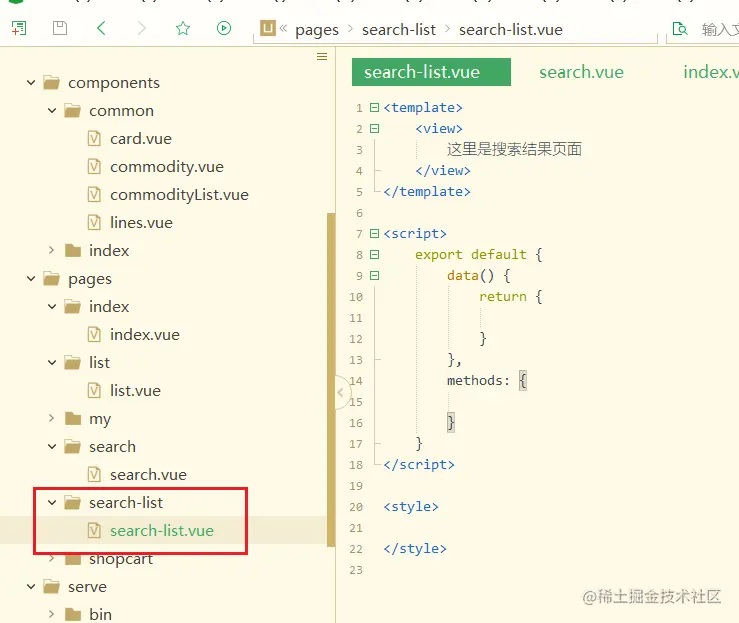This screenshot has width=739, height=623.
Task: Open card.vue in the file tree
Action: pyautogui.click(x=140, y=139)
